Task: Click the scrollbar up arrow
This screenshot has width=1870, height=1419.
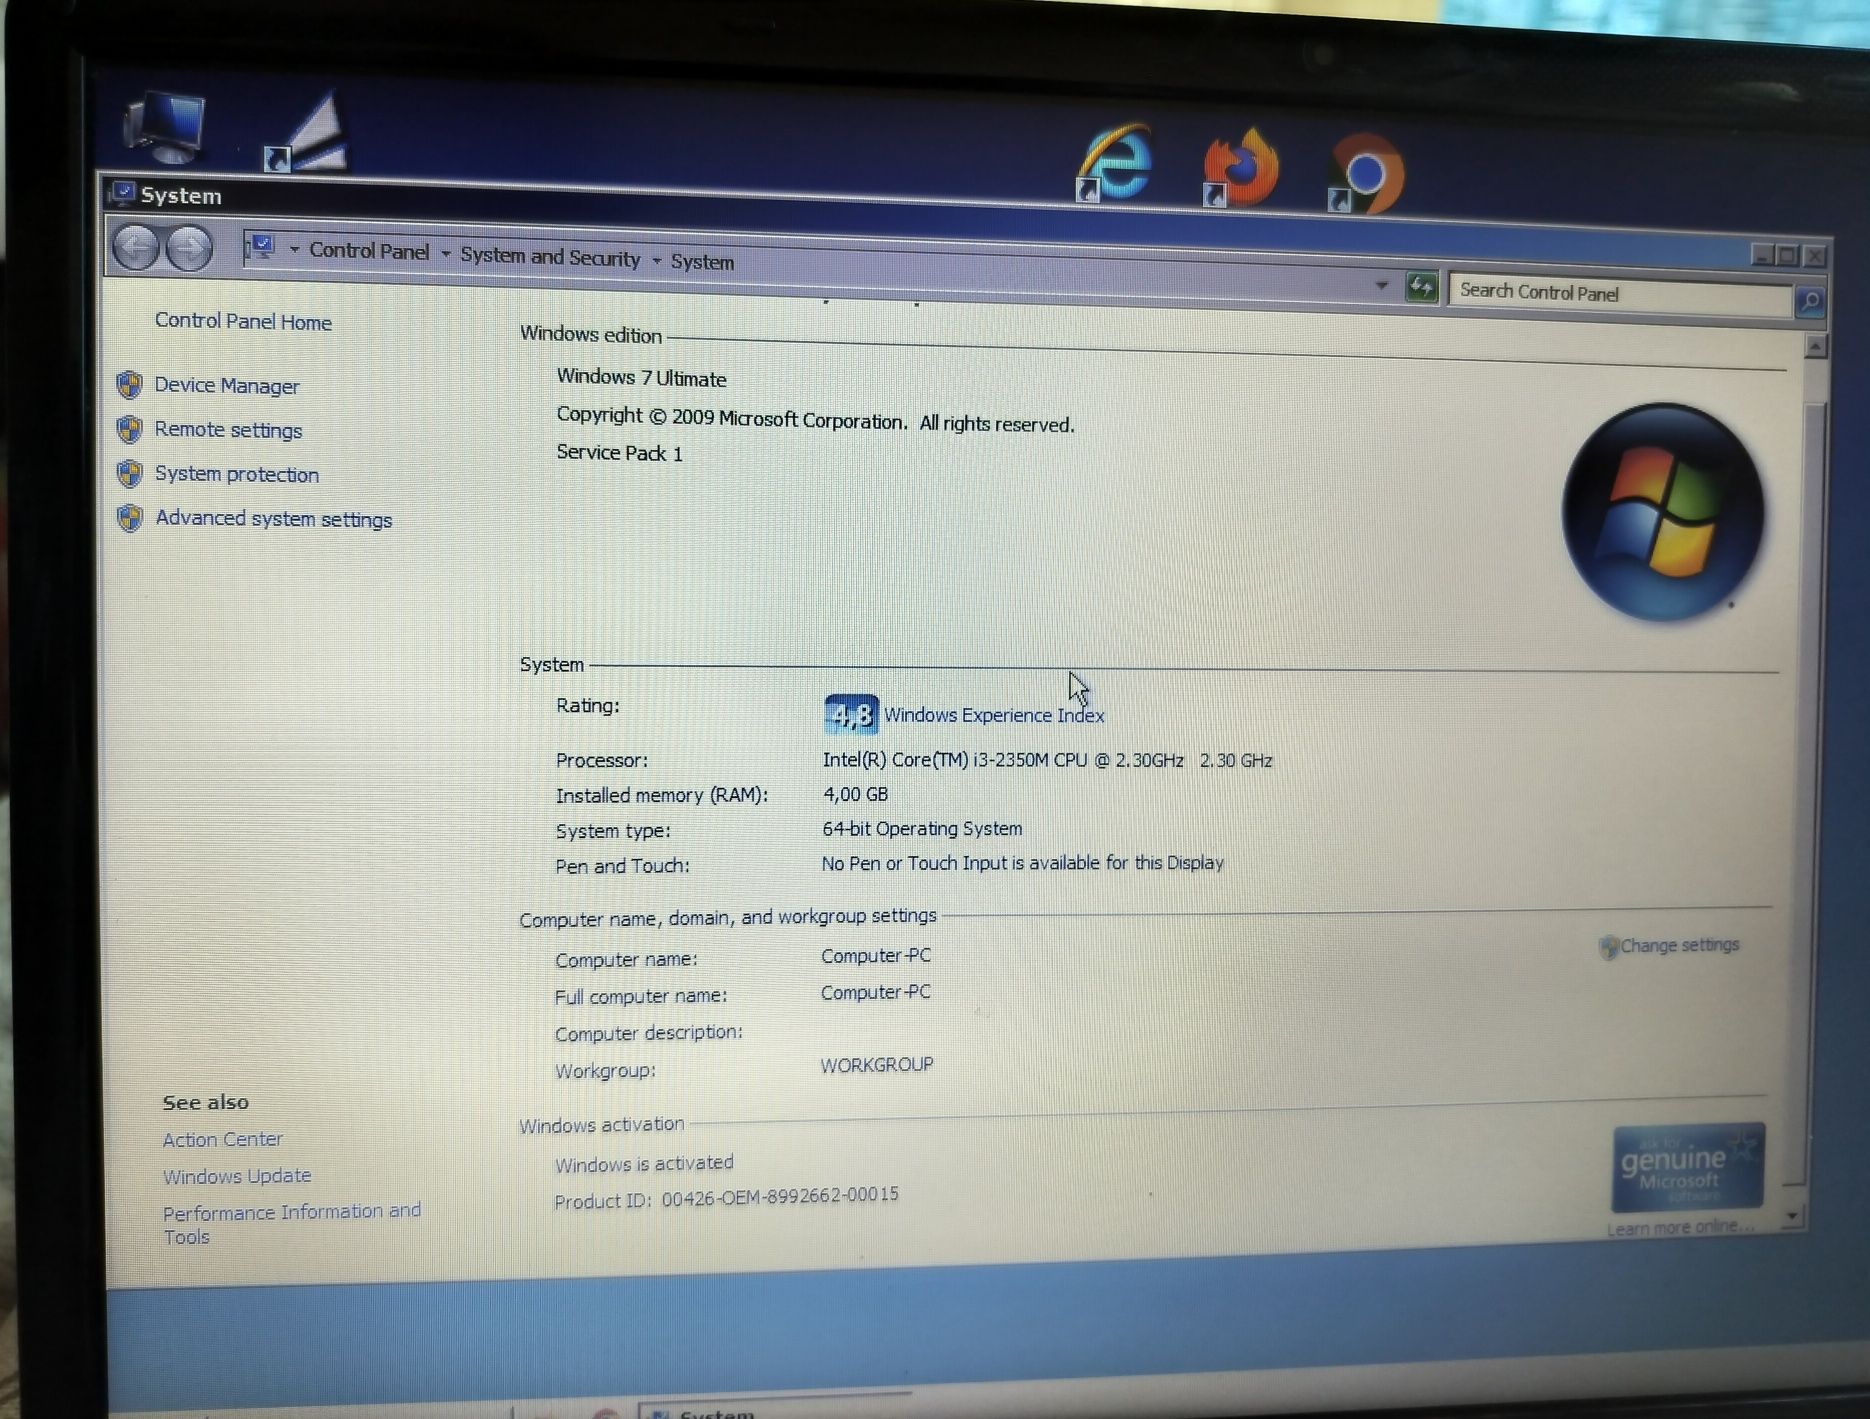Action: pos(1815,346)
